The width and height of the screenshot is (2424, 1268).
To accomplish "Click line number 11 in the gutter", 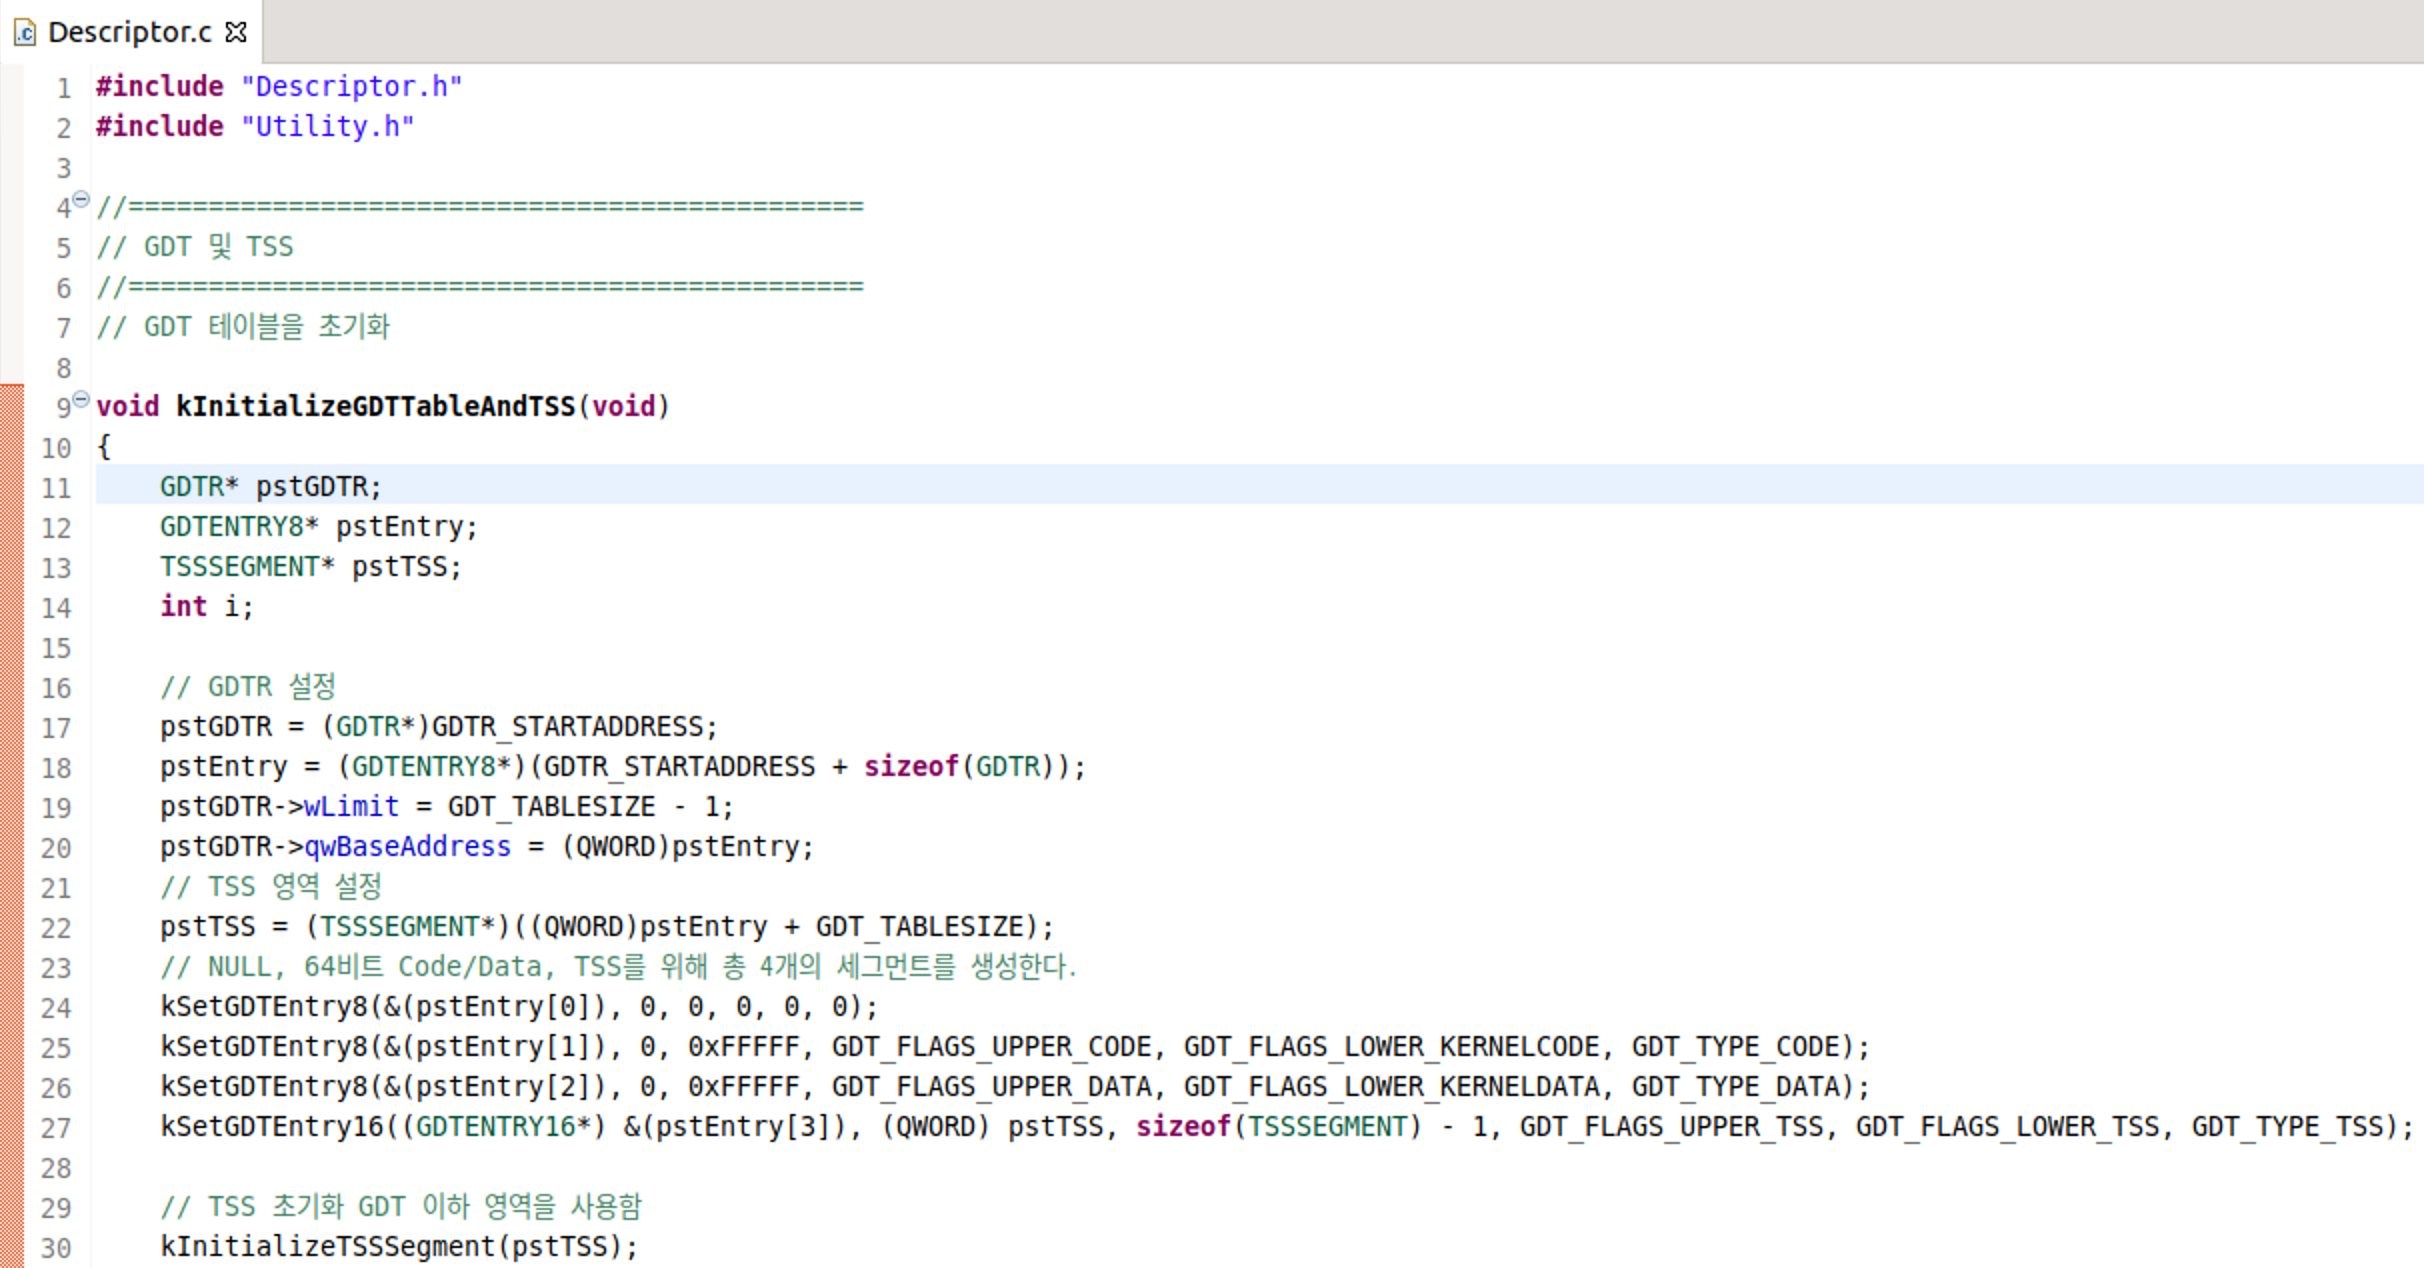I will click(56, 488).
